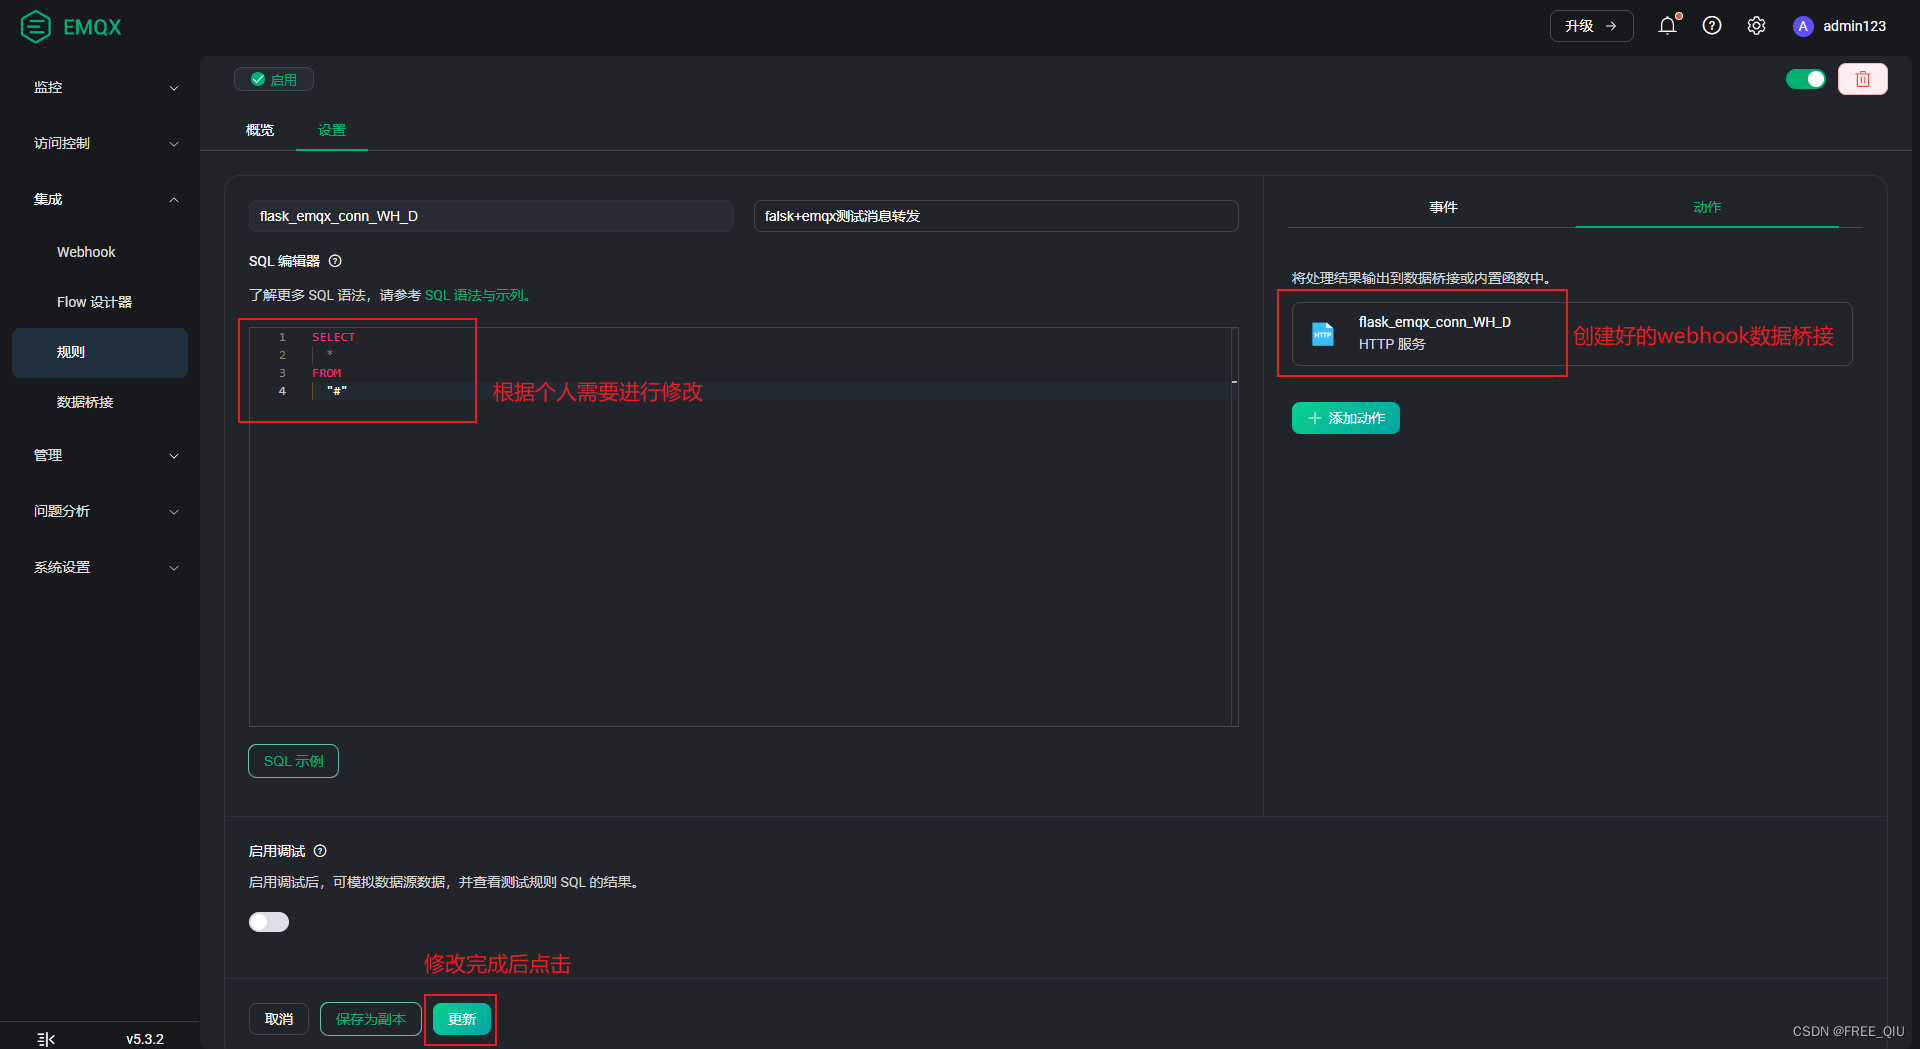Click the SQL 示例 button
The width and height of the screenshot is (1920, 1049).
[293, 761]
